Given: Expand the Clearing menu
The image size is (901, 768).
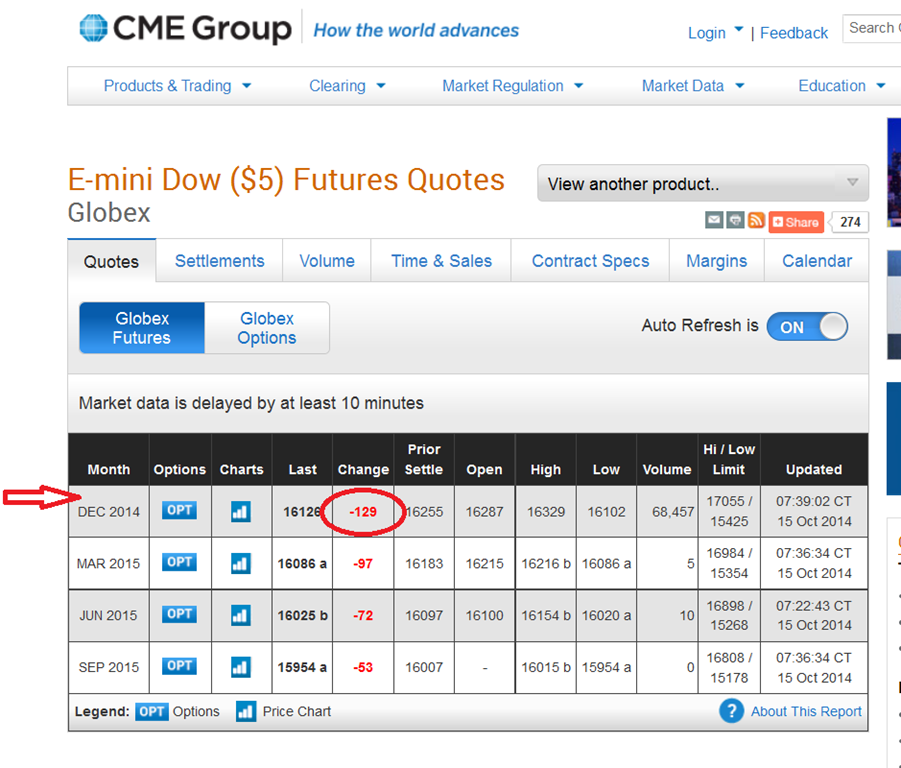Looking at the screenshot, I should [x=347, y=86].
